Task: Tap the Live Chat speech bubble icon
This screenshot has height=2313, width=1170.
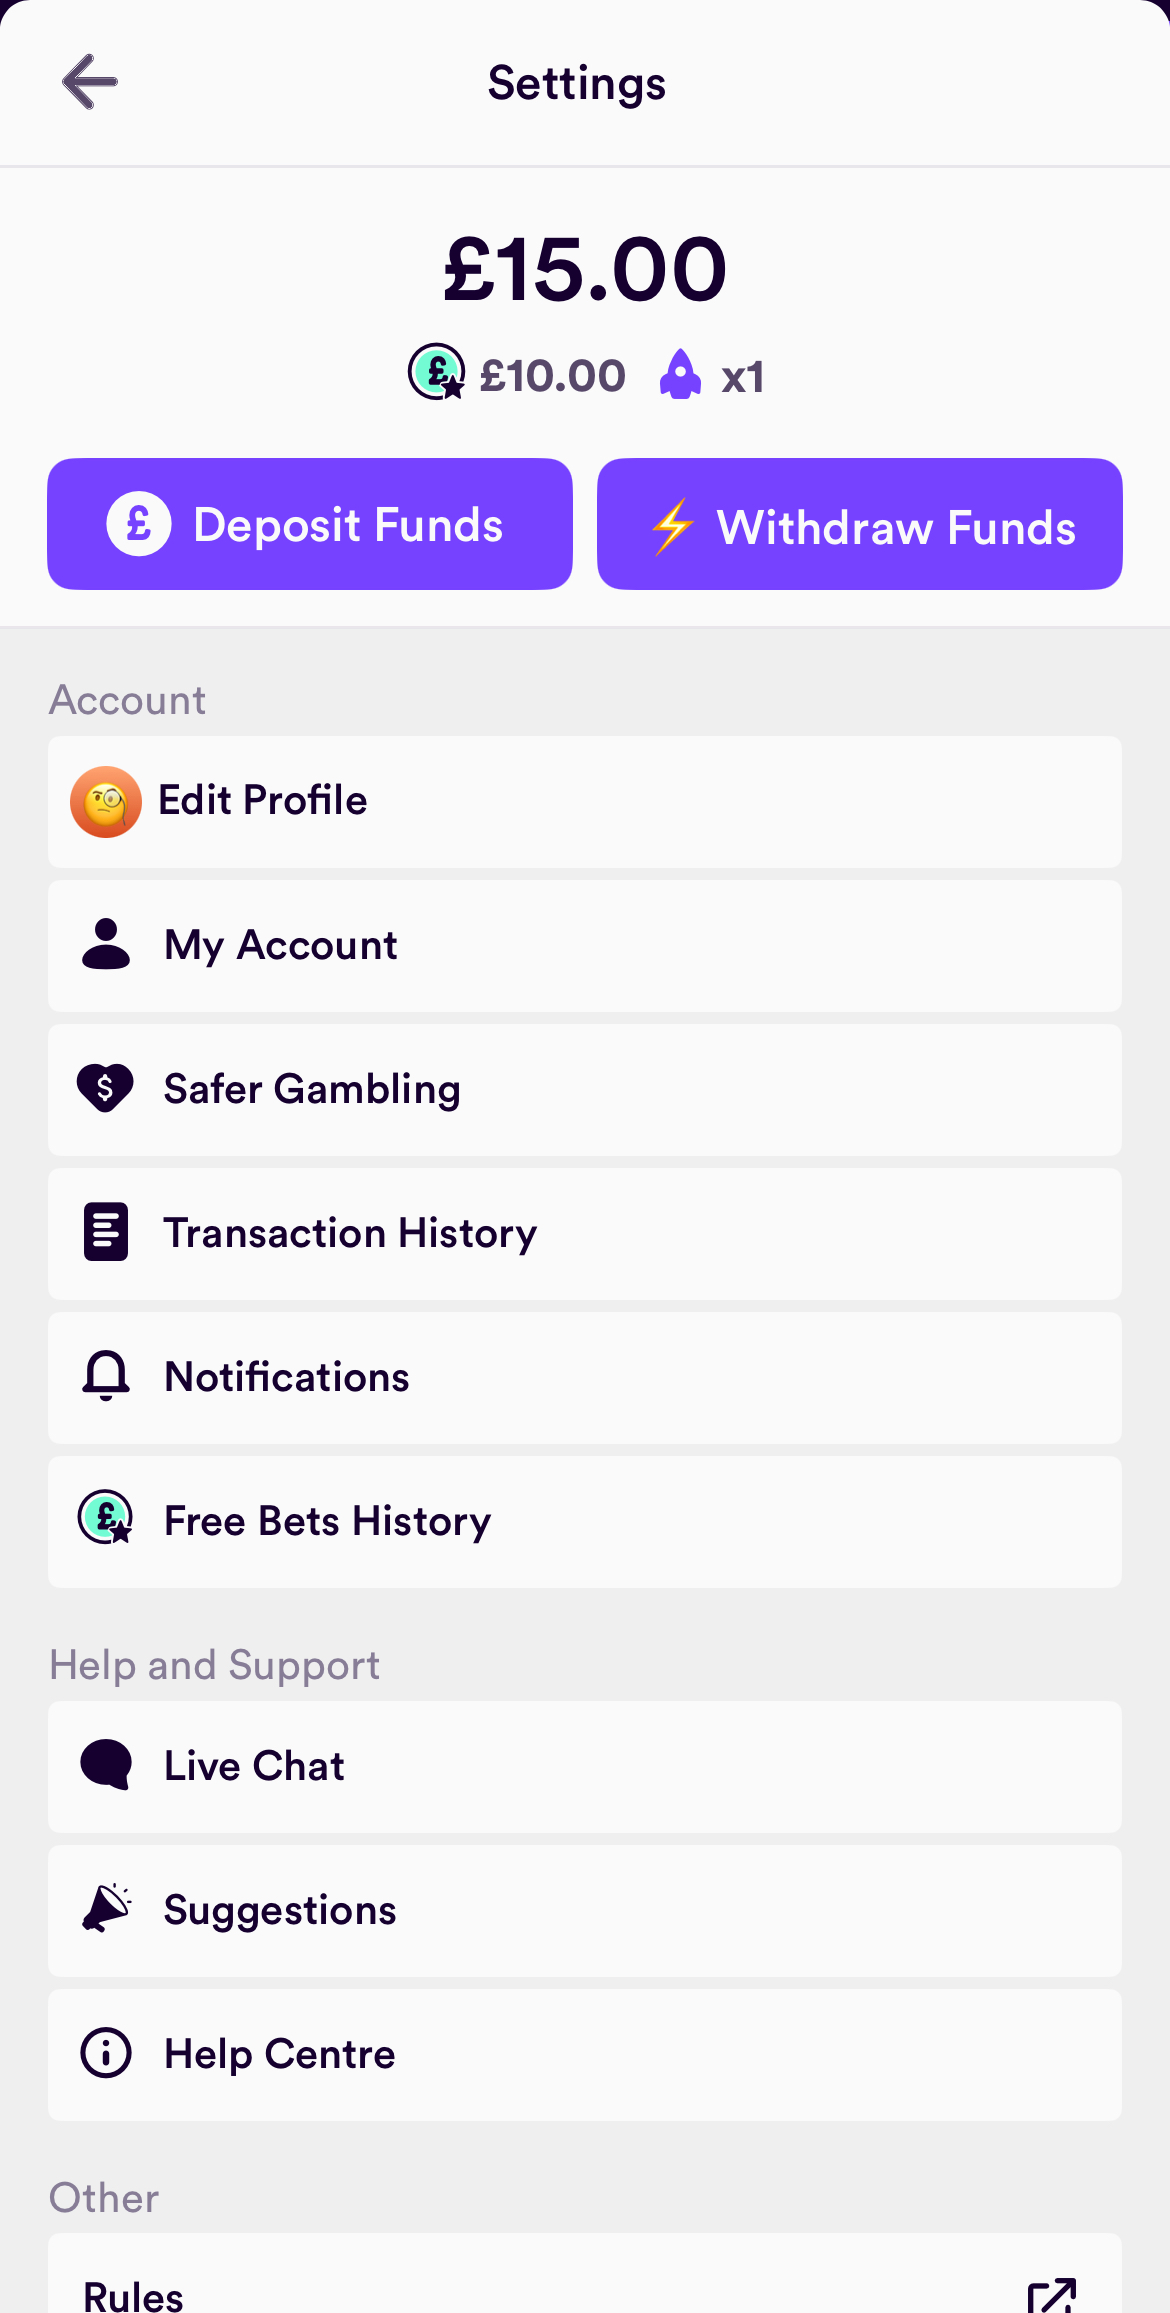Action: tap(106, 1765)
